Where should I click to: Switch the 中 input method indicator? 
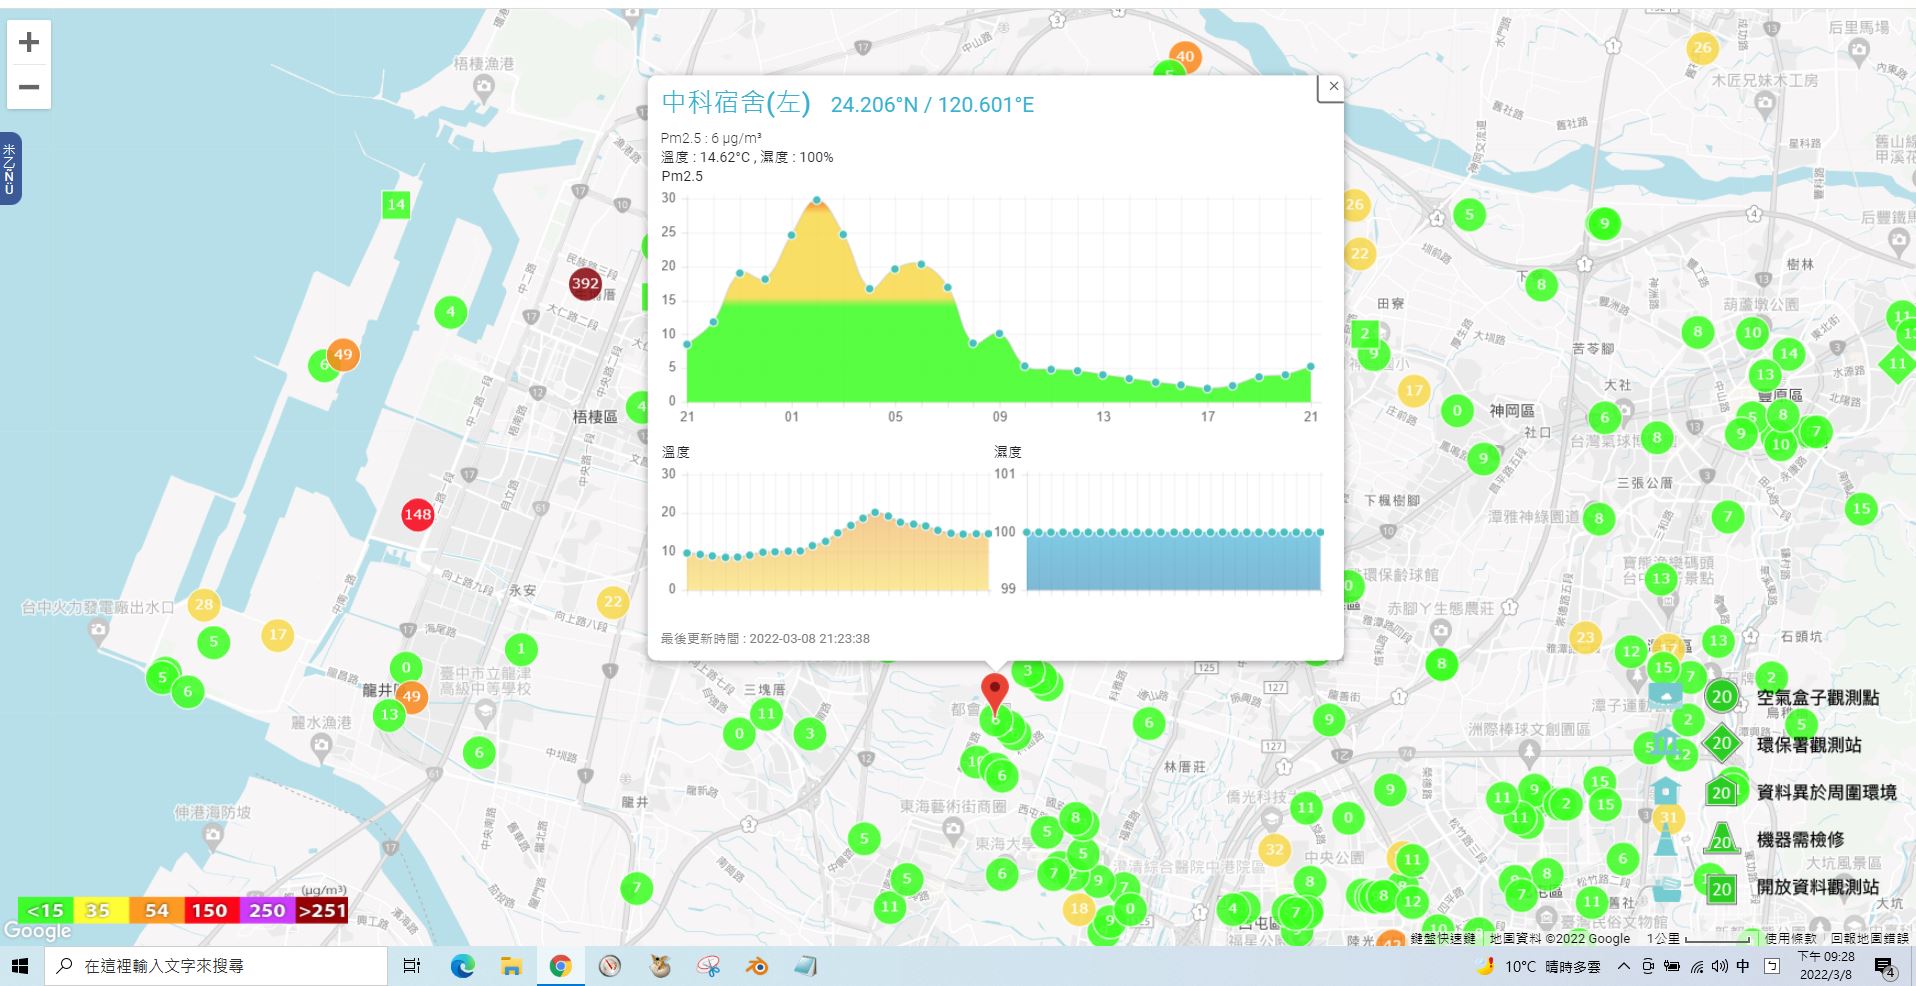(x=1743, y=966)
